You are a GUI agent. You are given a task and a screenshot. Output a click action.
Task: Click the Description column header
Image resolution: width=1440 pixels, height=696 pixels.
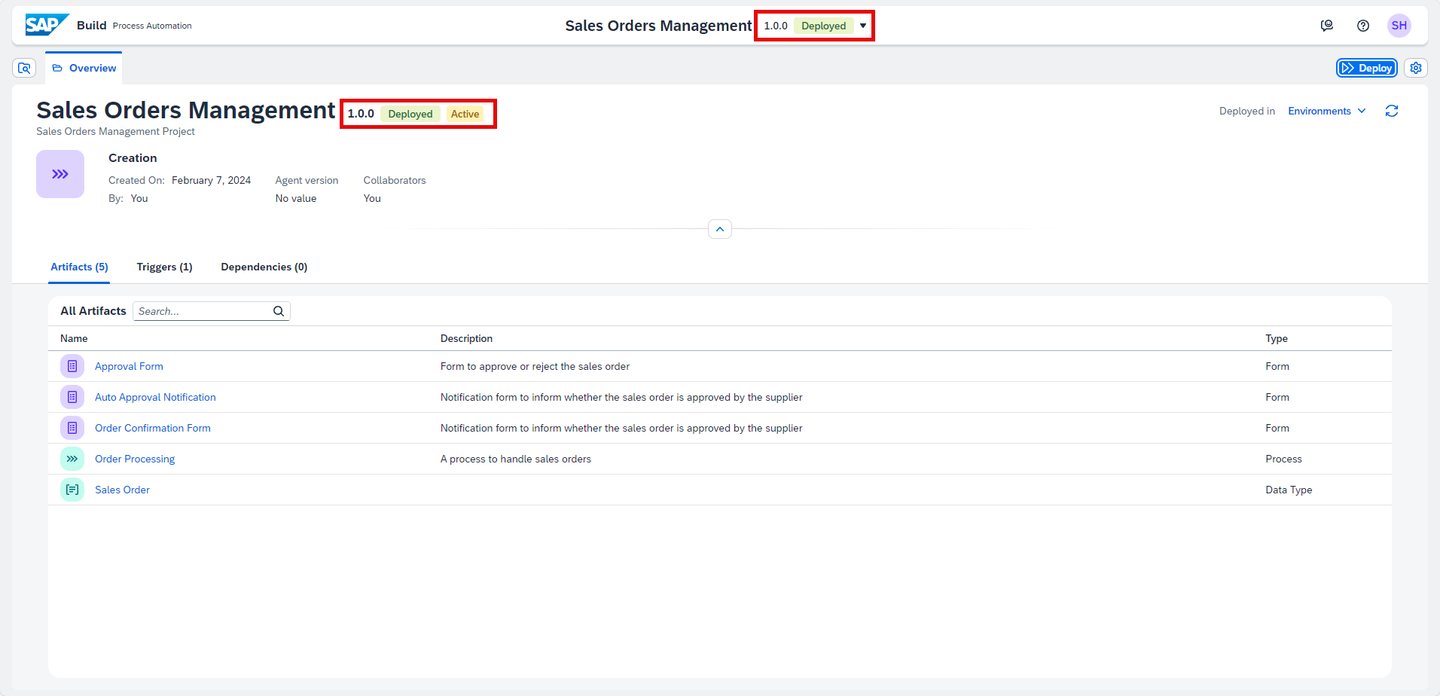(467, 339)
